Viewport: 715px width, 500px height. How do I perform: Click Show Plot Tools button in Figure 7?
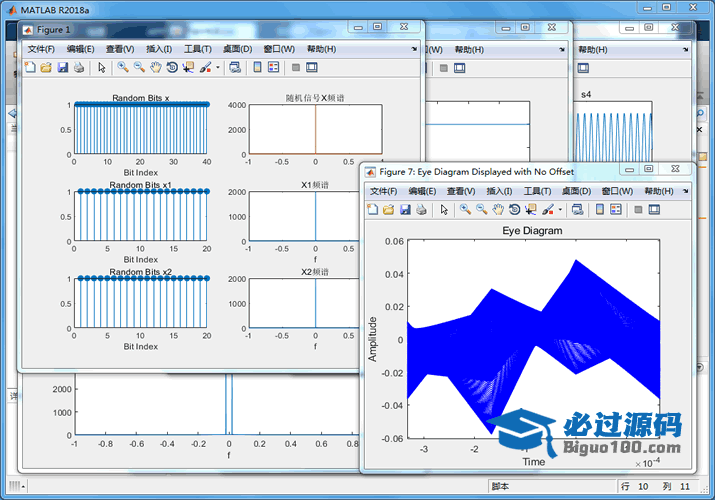[655, 210]
